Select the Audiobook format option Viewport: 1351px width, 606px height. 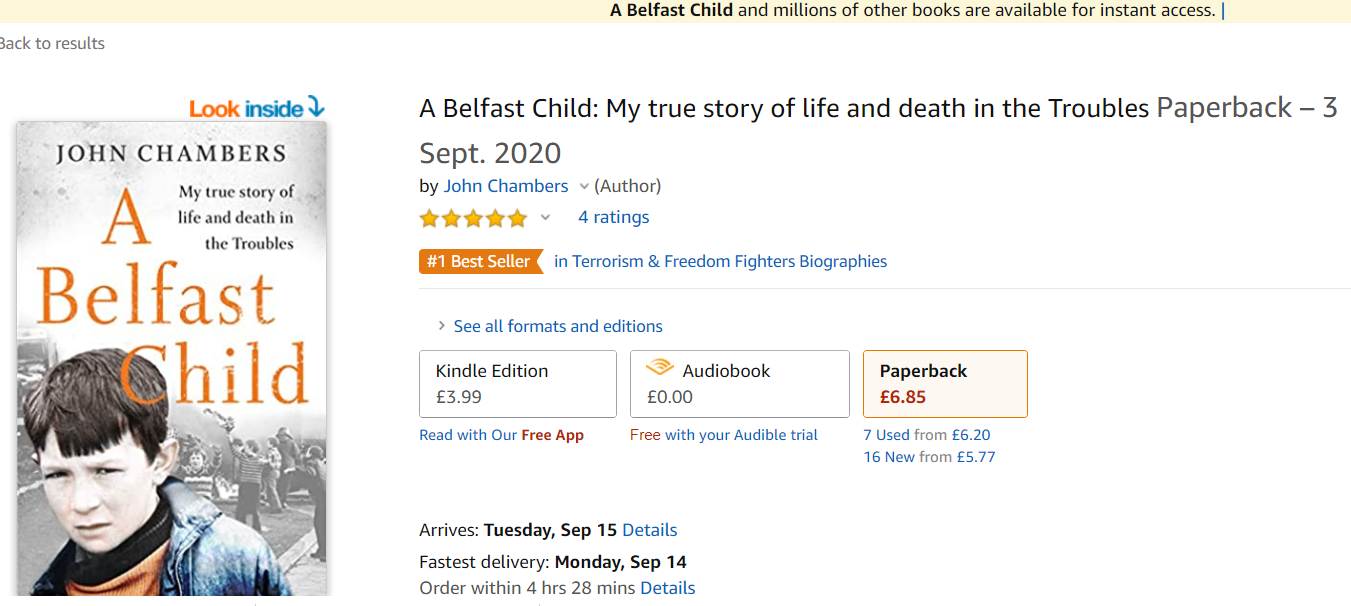739,383
